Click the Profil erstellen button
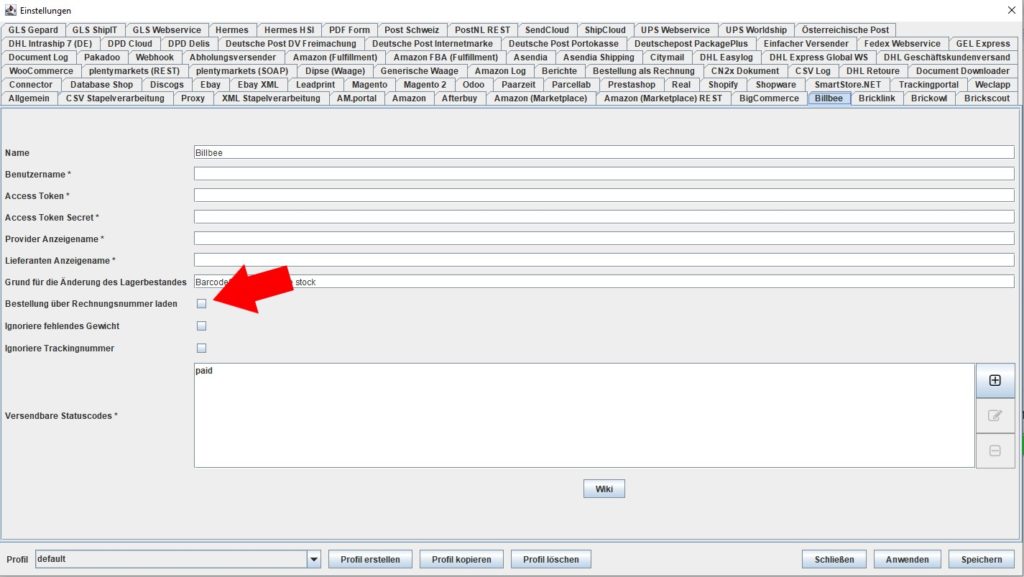The image size is (1024, 577). point(370,559)
